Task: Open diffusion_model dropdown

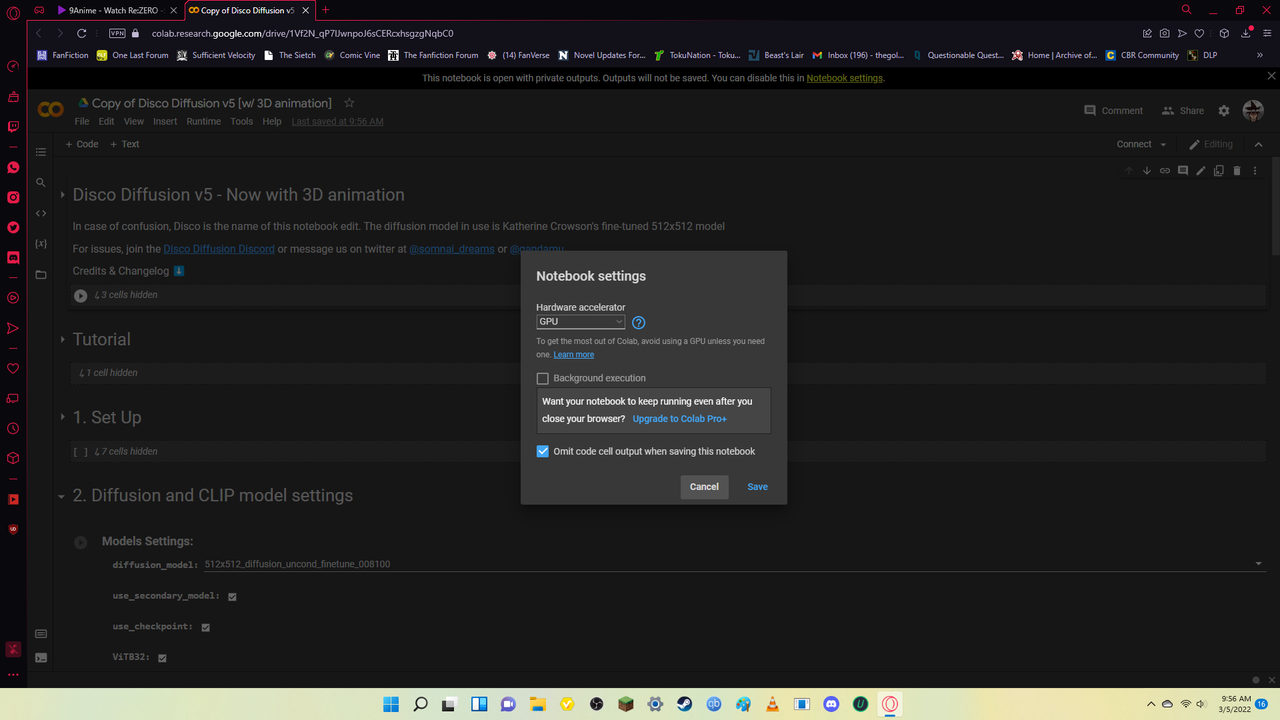Action: 733,564
